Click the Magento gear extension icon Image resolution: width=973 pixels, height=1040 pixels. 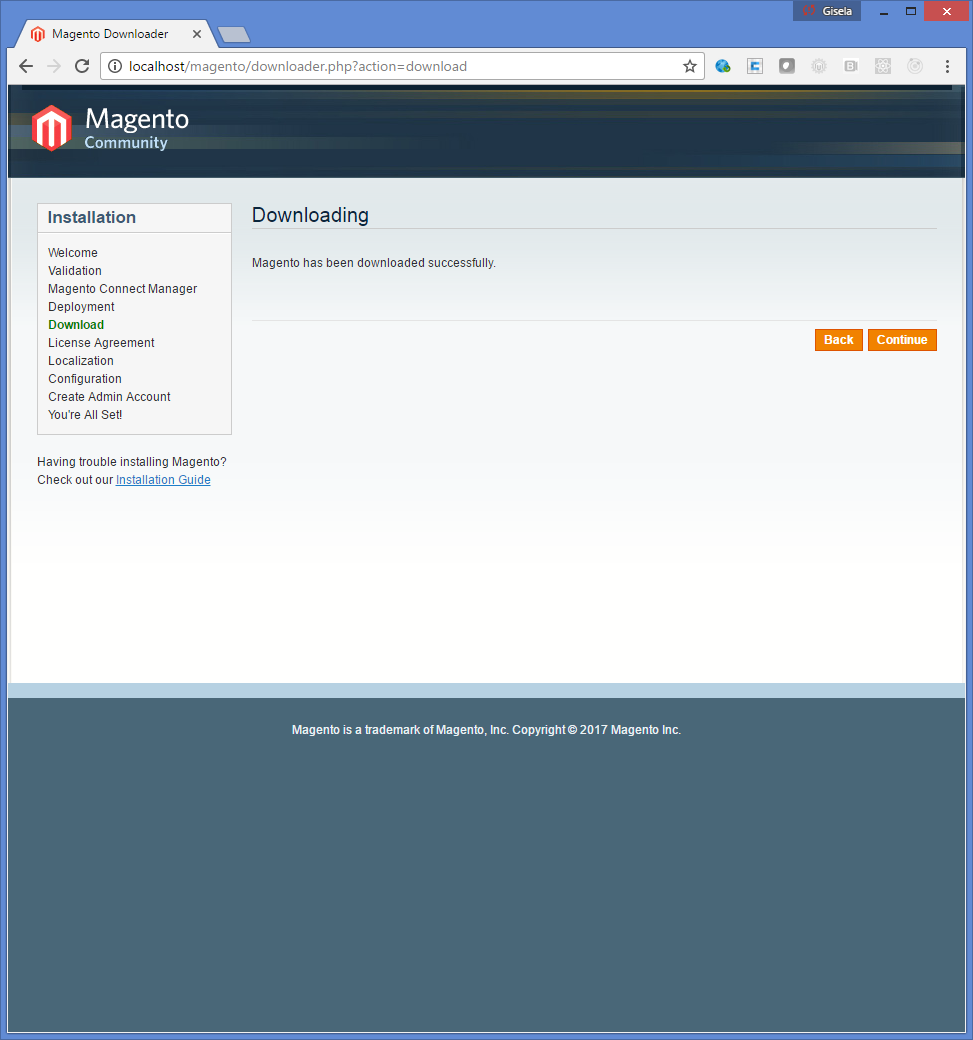pyautogui.click(x=818, y=67)
